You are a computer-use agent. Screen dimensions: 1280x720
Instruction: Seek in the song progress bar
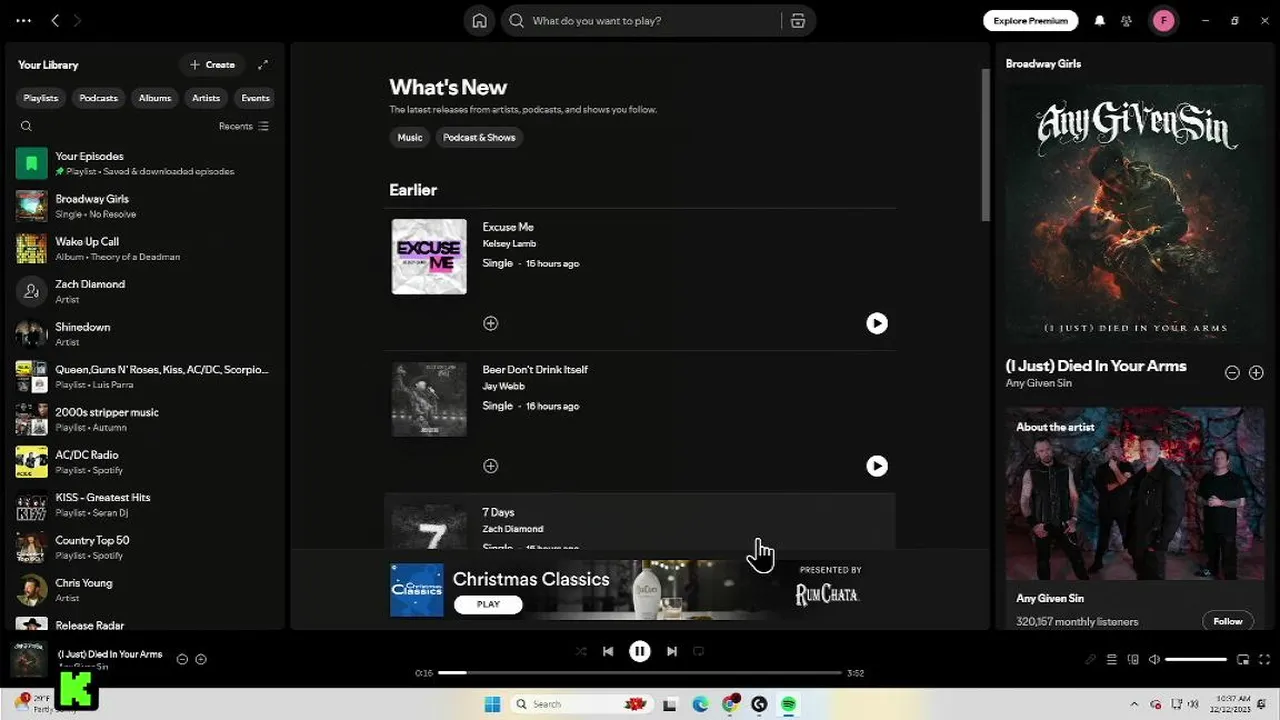(640, 673)
